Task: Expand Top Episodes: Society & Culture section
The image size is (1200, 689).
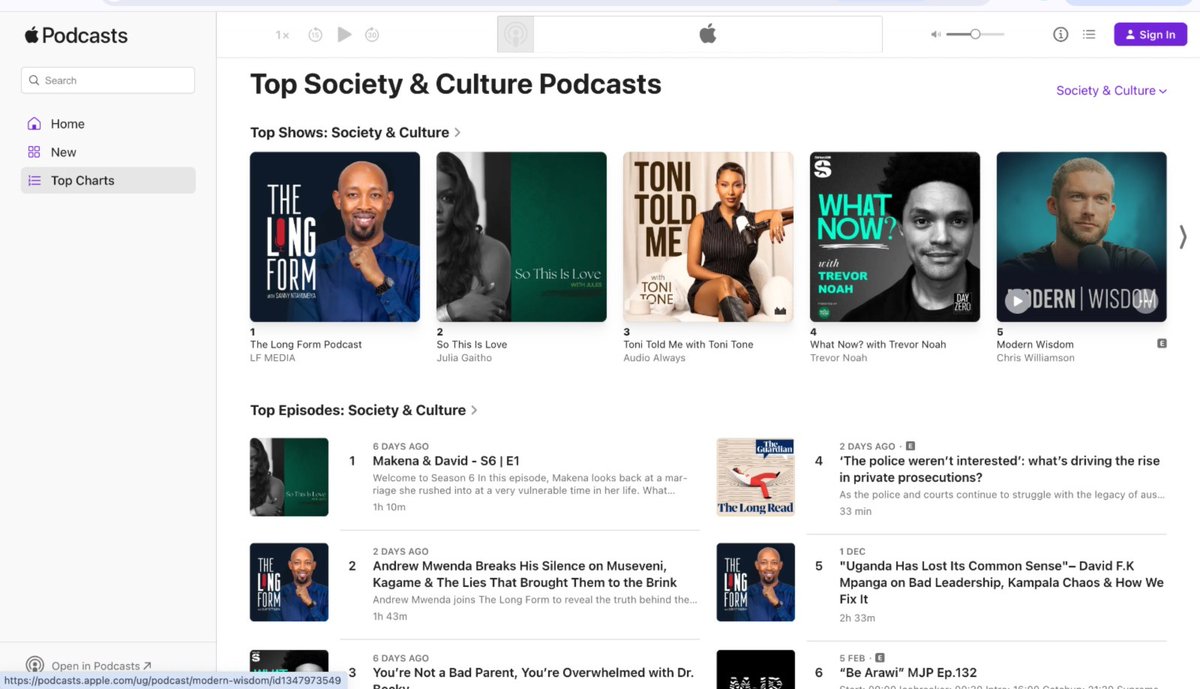Action: 364,410
